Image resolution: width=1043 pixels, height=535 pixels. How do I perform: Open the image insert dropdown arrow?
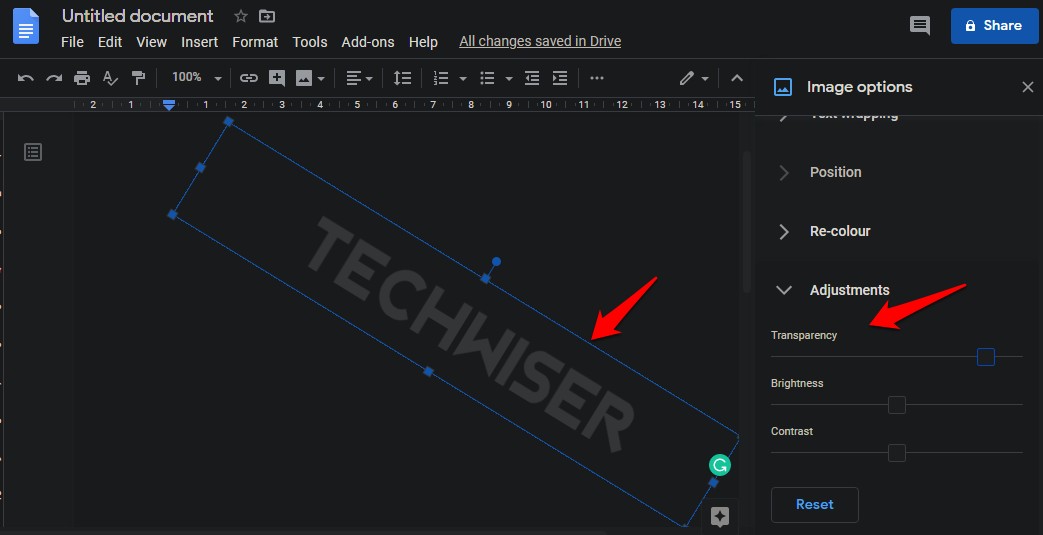point(321,79)
